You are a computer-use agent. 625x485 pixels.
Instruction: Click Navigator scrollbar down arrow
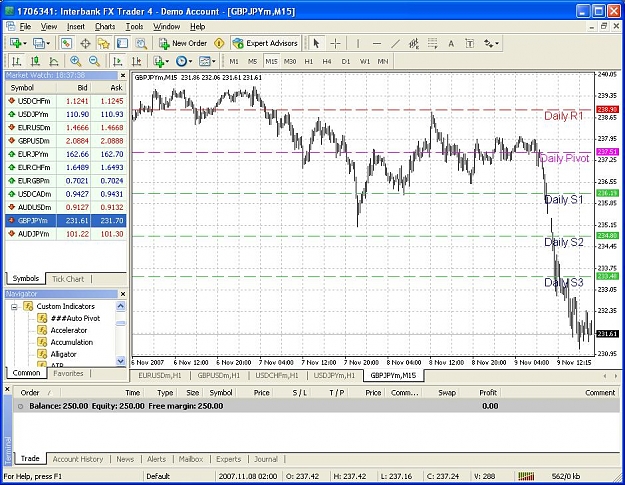[120, 361]
